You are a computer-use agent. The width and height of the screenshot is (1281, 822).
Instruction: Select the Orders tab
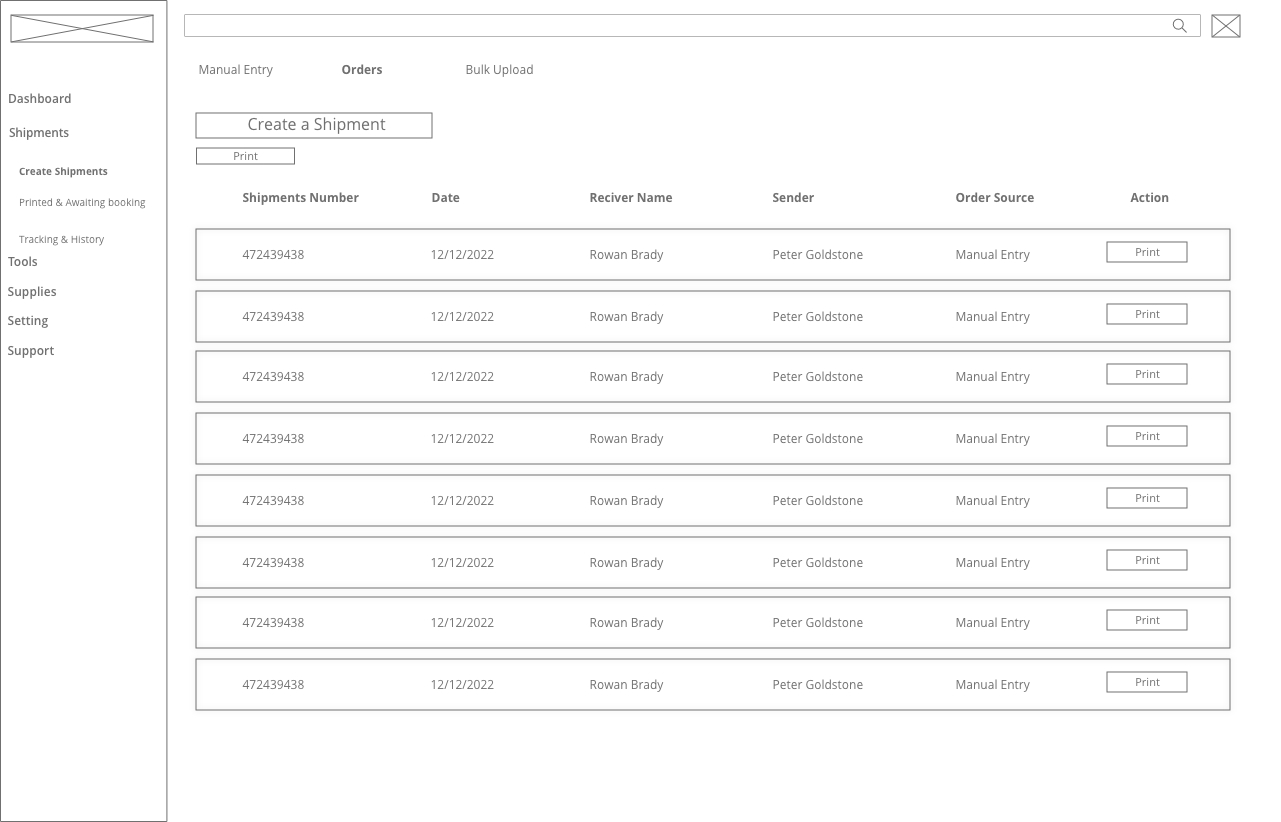pyautogui.click(x=362, y=70)
